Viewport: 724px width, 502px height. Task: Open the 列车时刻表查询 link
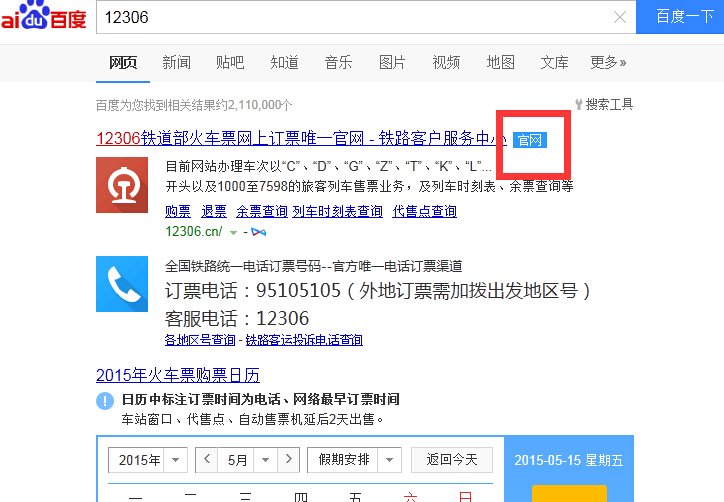(x=338, y=211)
